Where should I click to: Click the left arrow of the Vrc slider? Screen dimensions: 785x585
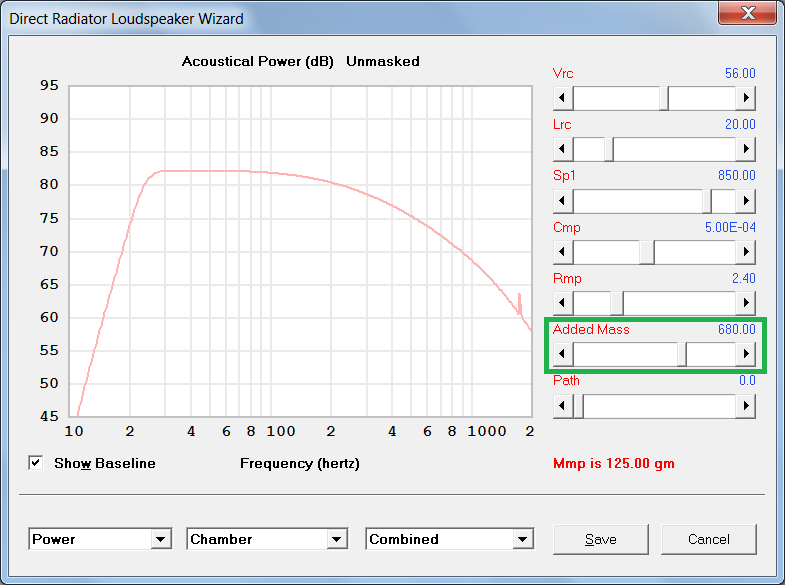pyautogui.click(x=563, y=98)
